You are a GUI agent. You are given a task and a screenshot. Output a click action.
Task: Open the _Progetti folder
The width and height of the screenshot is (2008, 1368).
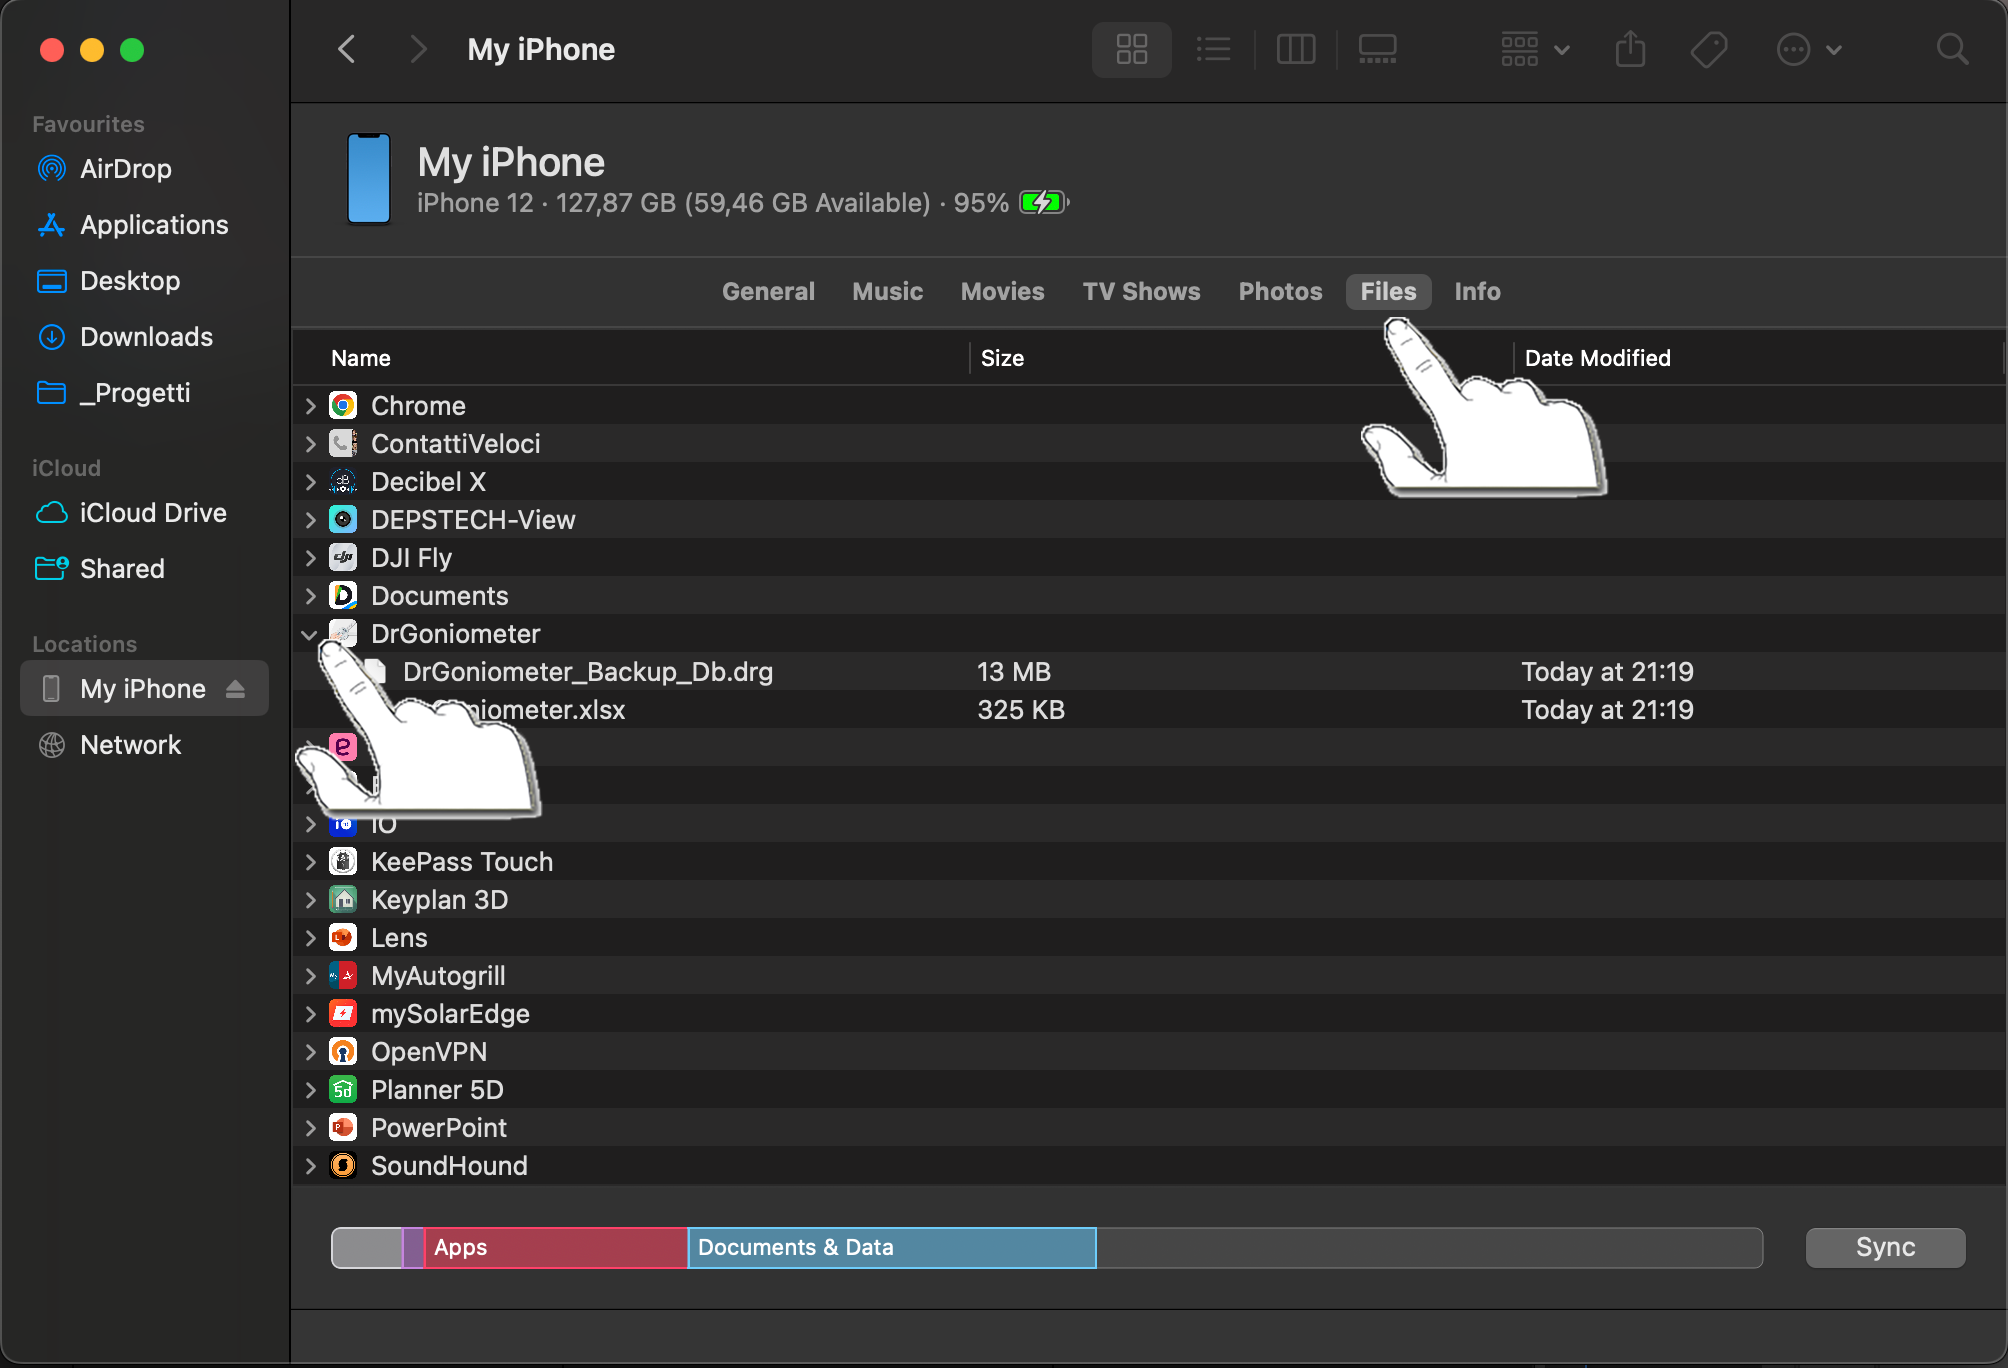point(135,393)
